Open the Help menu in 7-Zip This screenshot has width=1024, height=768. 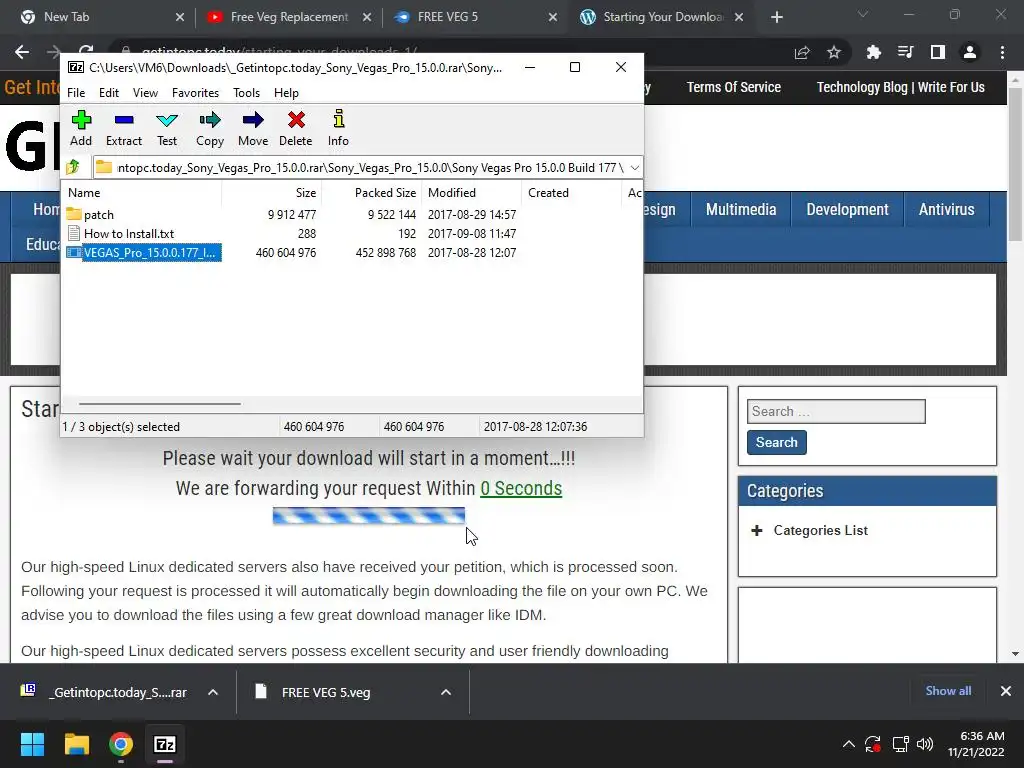coord(286,93)
